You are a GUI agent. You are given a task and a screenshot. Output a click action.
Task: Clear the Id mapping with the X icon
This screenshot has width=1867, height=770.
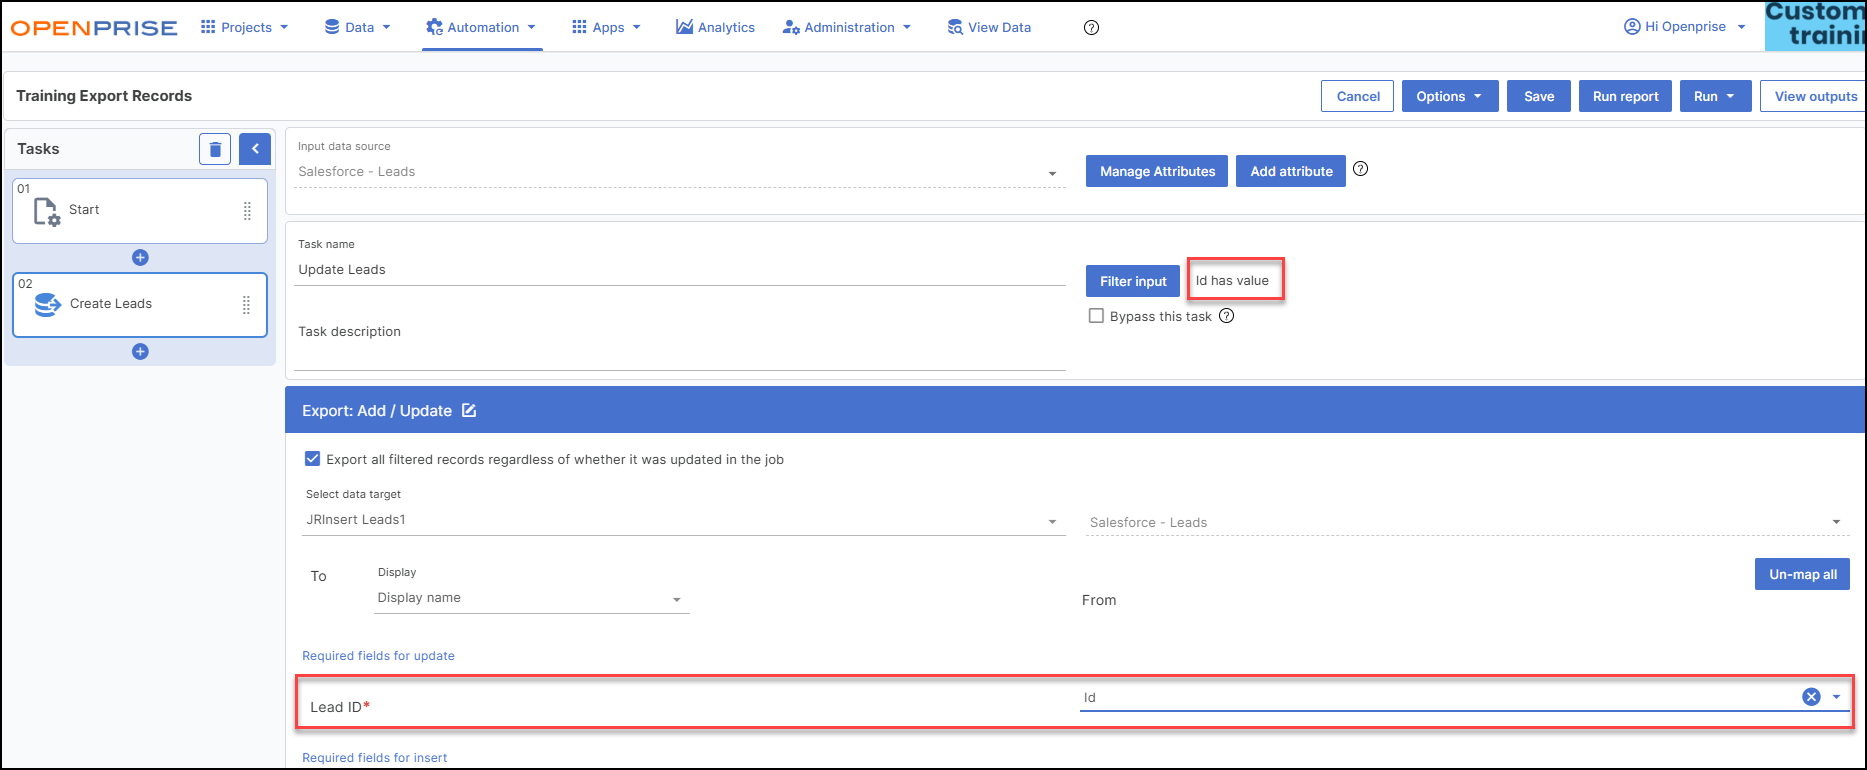click(x=1811, y=697)
